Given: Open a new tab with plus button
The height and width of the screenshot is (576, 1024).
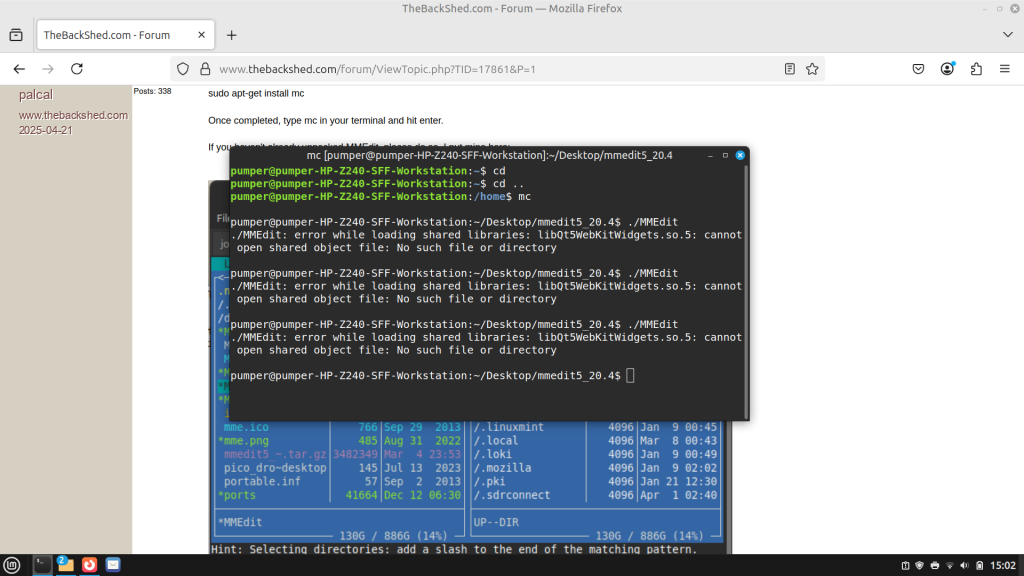Looking at the screenshot, I should [232, 35].
